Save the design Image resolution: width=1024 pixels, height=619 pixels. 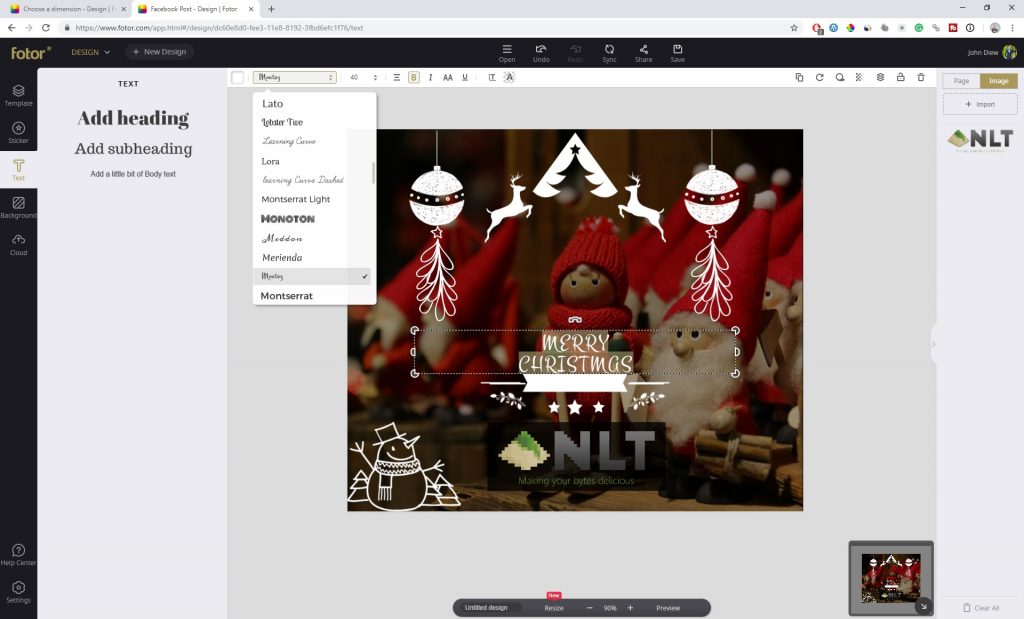pyautogui.click(x=677, y=53)
